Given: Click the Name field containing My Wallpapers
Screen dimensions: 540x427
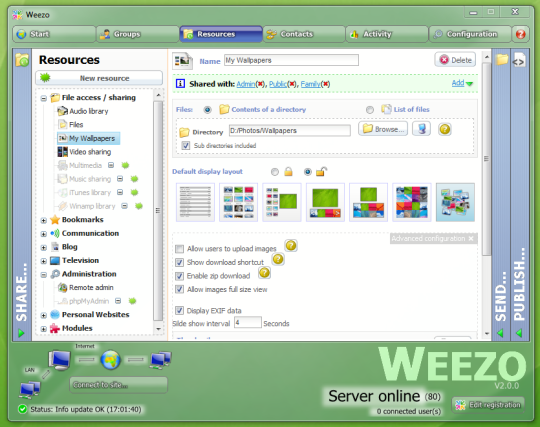Looking at the screenshot, I should [291, 60].
